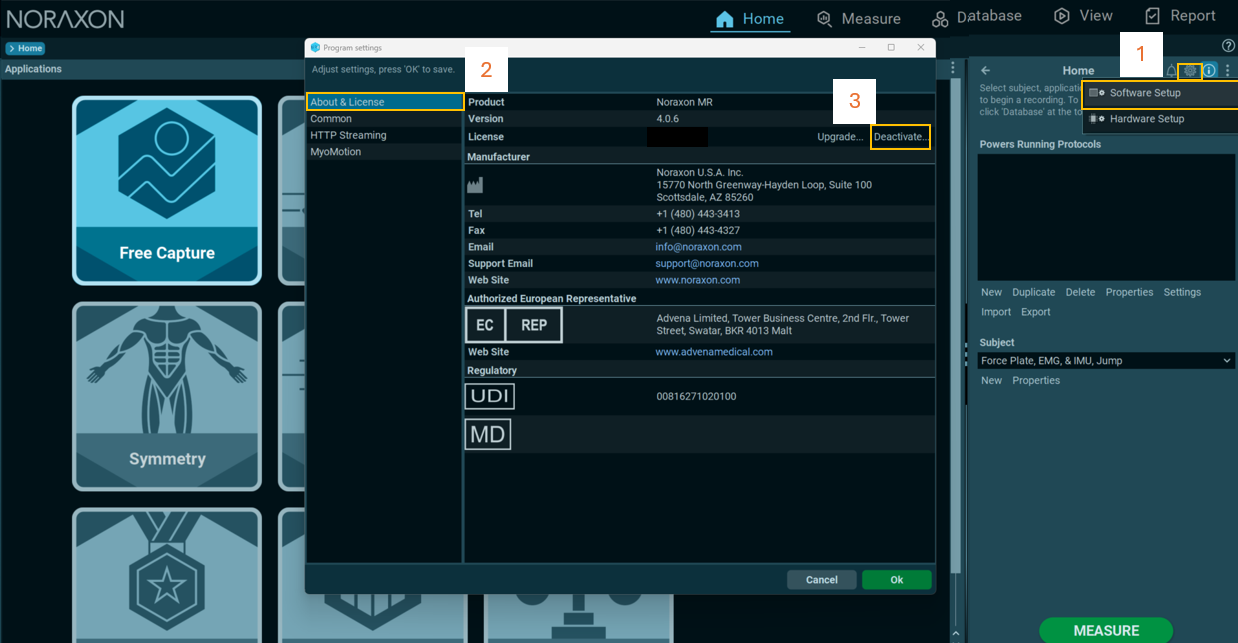Maximize the Program settings dialog

pyautogui.click(x=891, y=47)
